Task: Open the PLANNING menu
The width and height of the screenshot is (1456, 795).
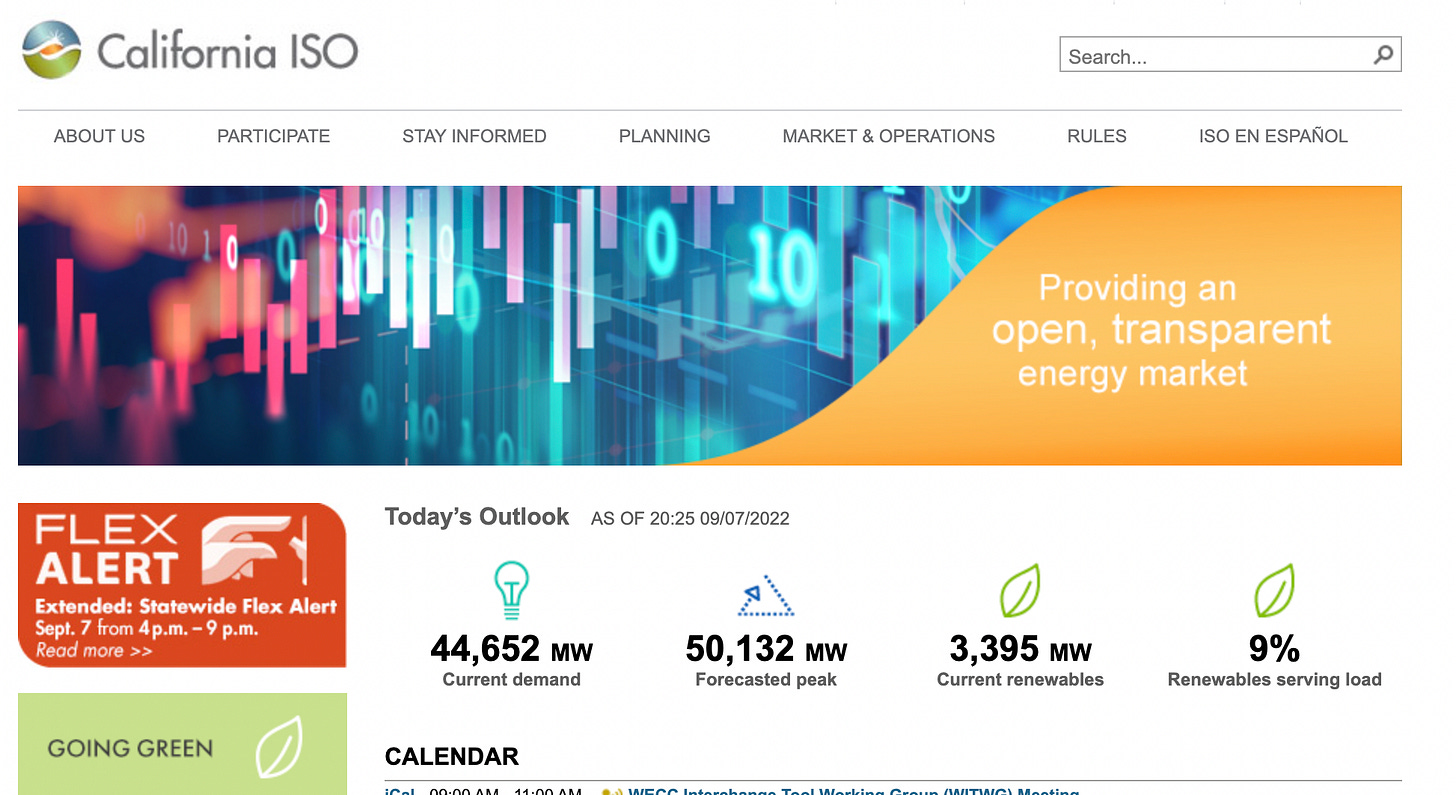Action: (x=664, y=136)
